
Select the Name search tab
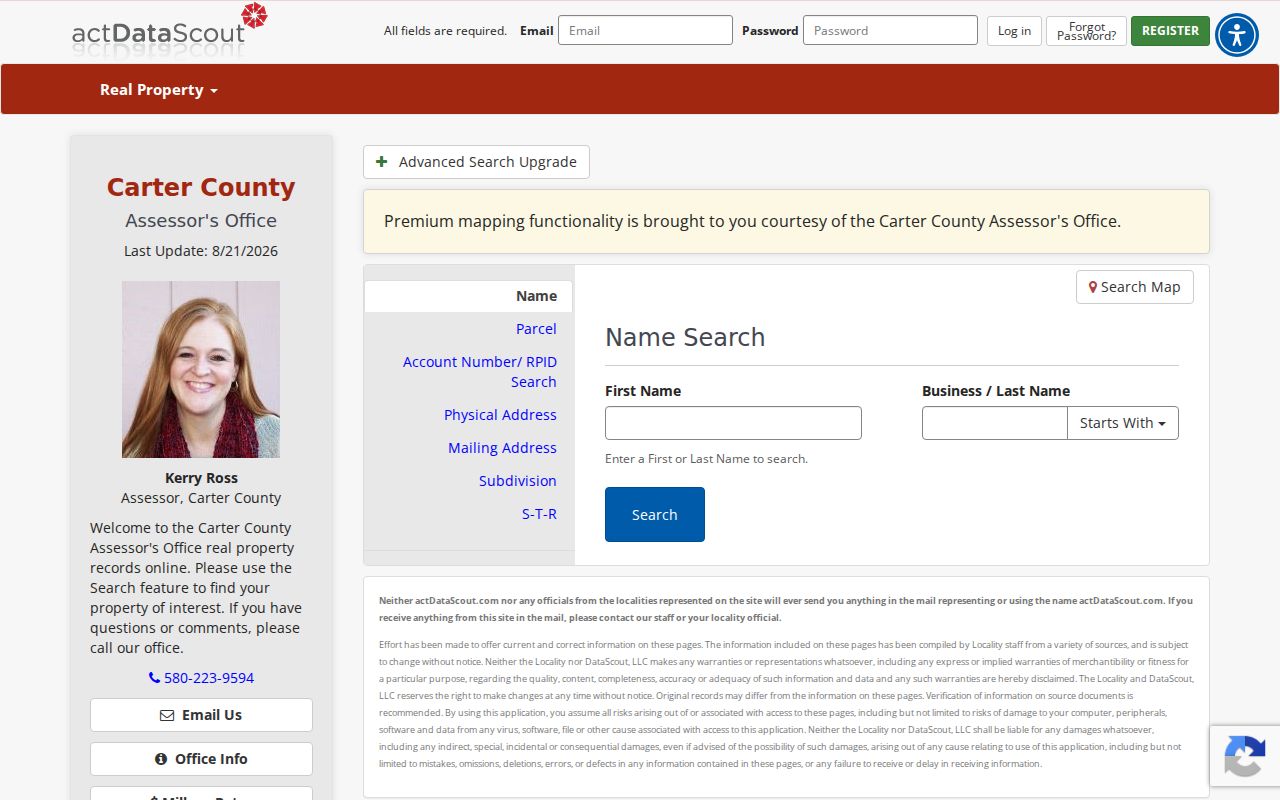468,296
